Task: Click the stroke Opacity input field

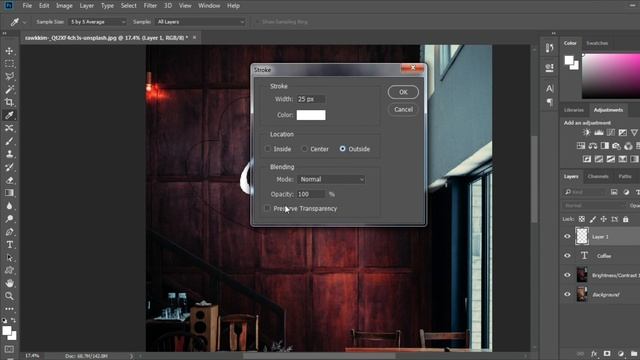Action: point(311,194)
